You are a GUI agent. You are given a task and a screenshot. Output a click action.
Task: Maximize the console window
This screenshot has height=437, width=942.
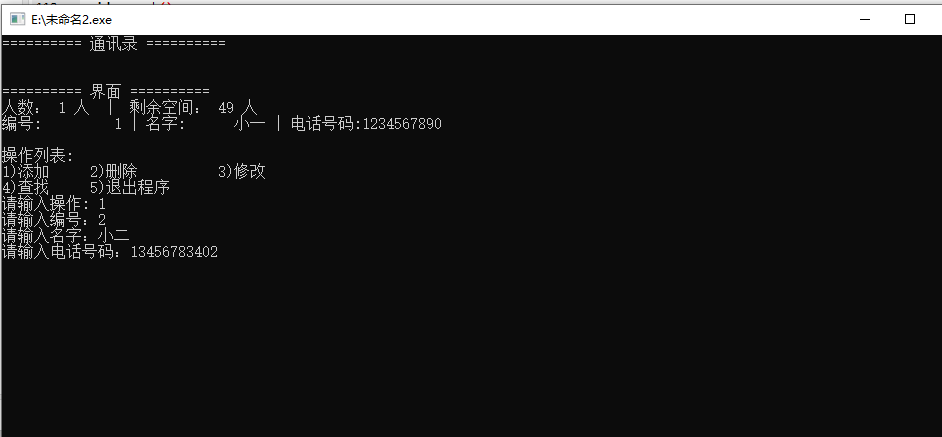pyautogui.click(x=910, y=19)
